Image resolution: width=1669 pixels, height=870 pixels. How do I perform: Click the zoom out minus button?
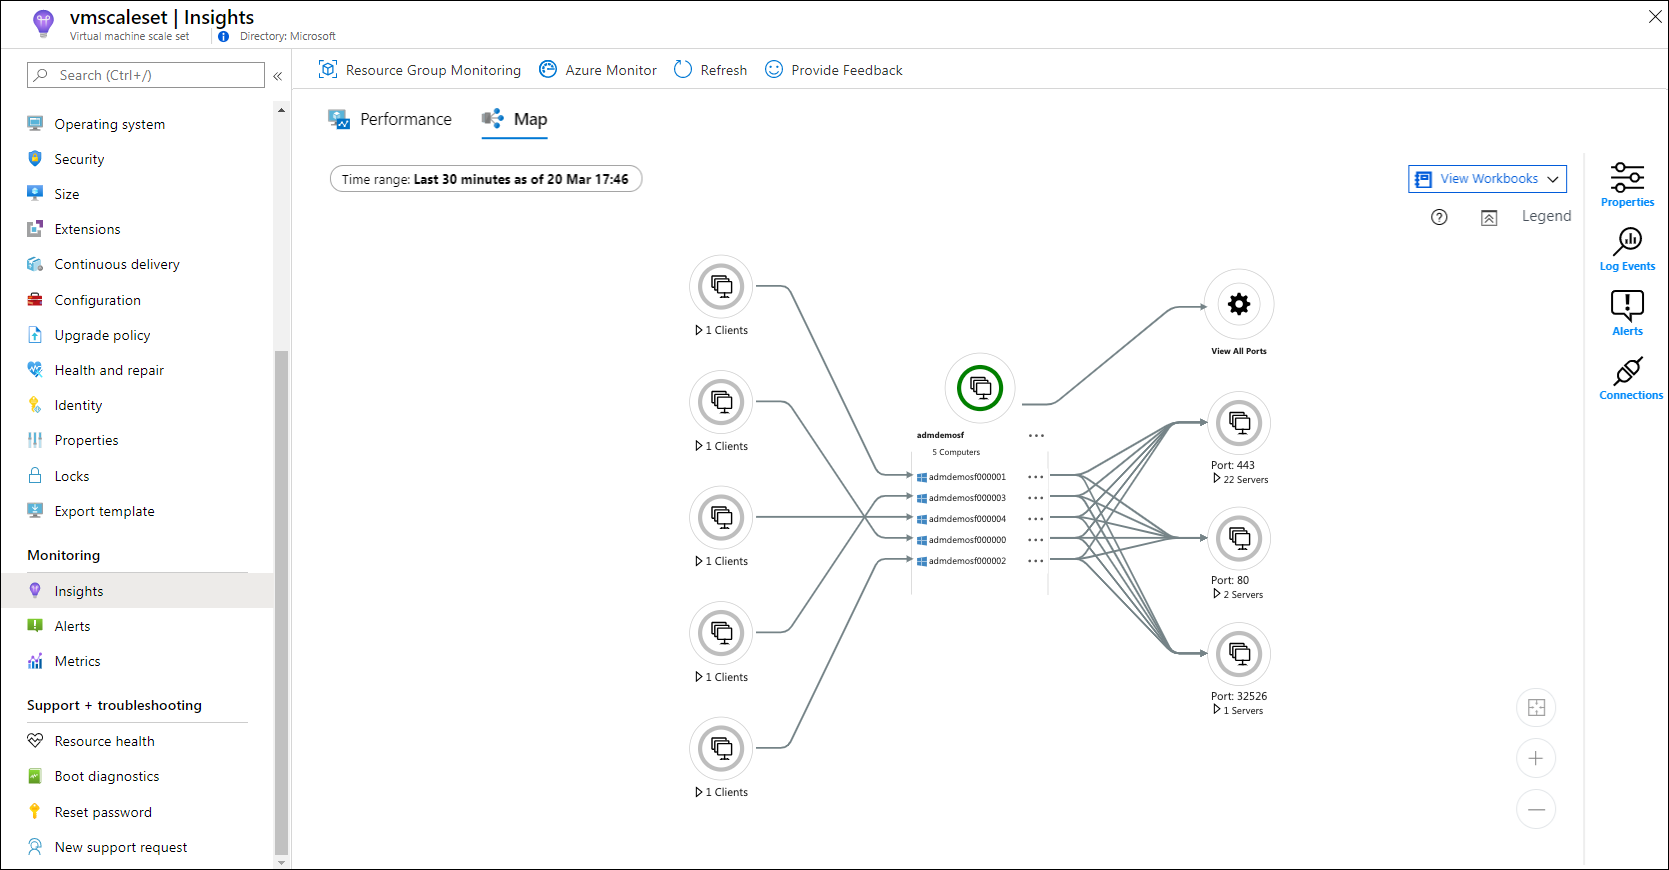click(1536, 809)
